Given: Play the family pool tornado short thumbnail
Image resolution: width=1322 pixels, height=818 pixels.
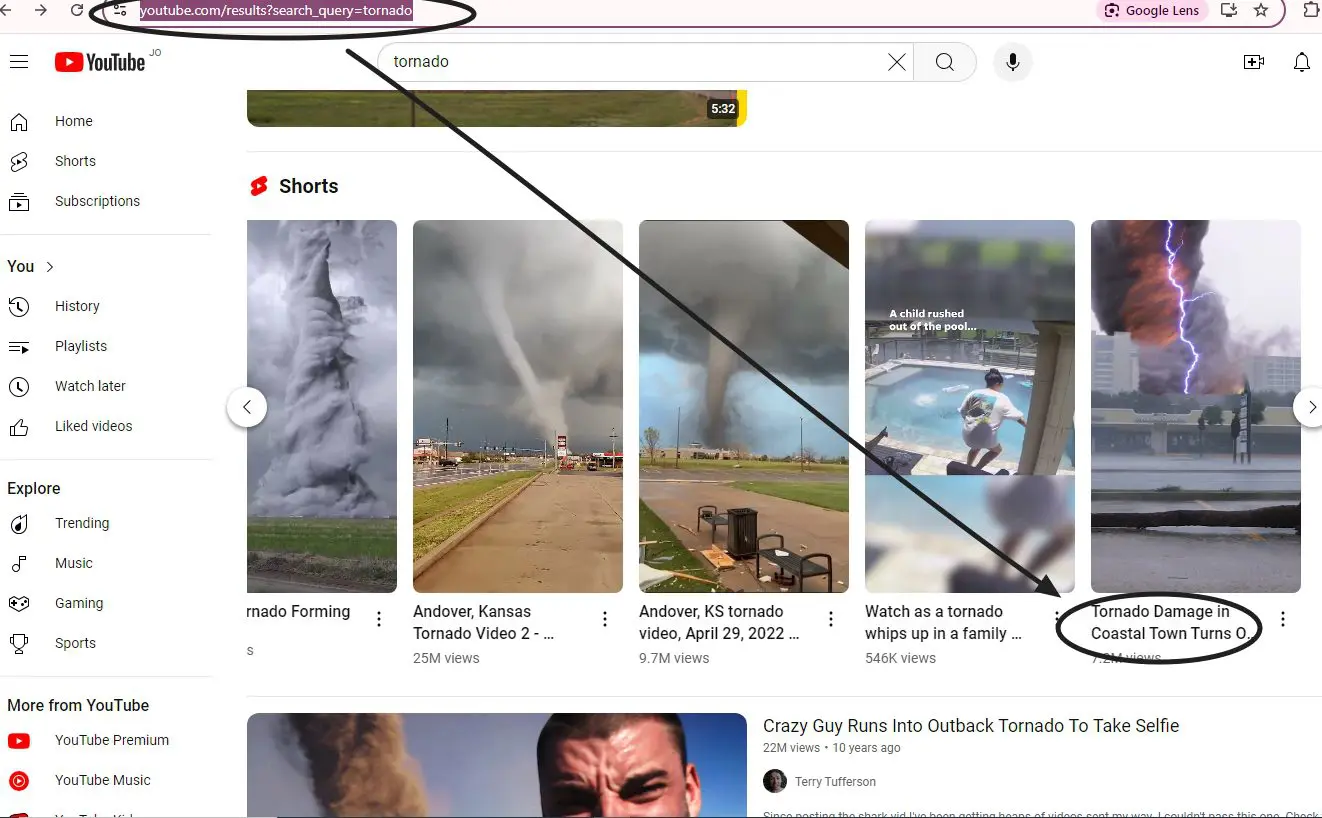Looking at the screenshot, I should coord(970,406).
